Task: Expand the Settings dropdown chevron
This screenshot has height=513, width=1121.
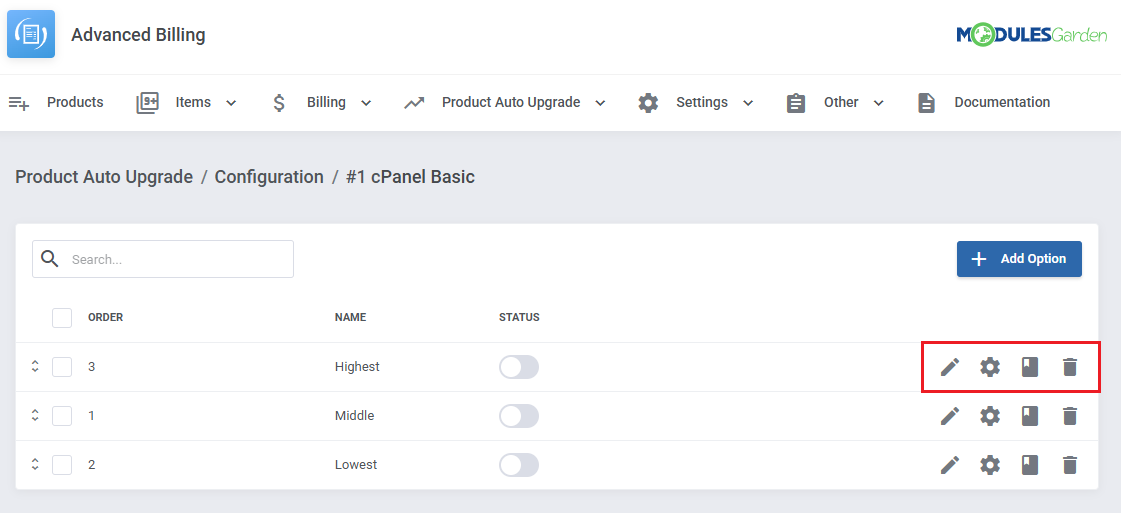Action: coord(748,103)
